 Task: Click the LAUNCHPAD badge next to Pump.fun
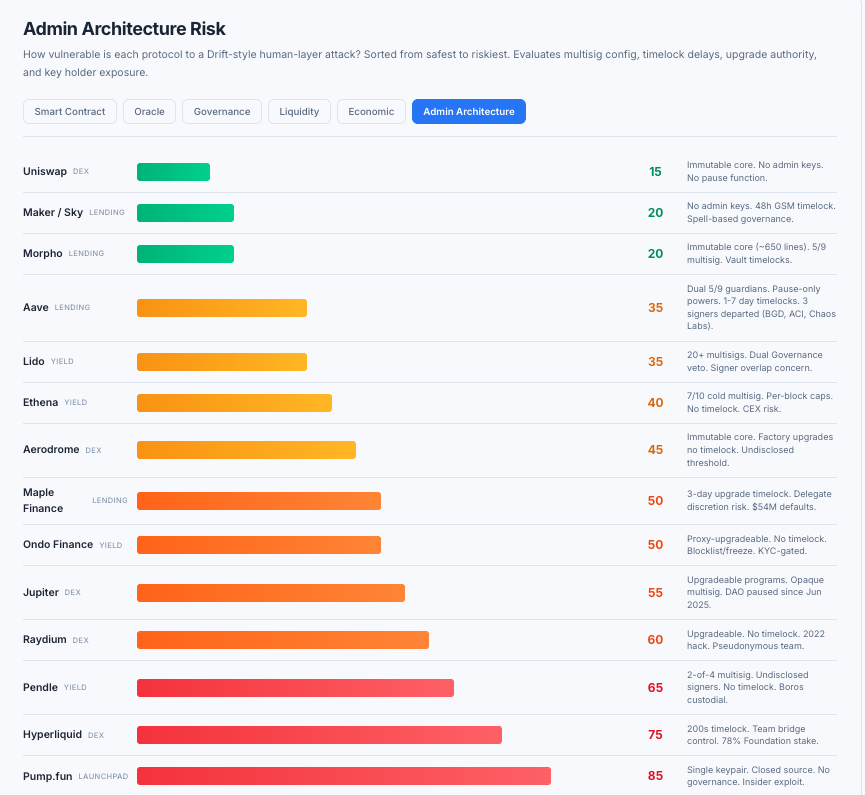point(105,775)
